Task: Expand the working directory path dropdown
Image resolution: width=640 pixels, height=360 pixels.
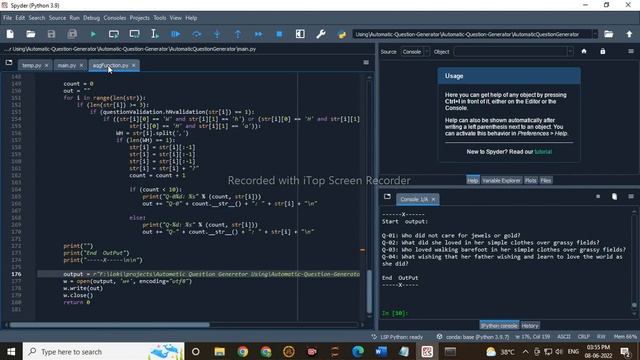Action: (x=595, y=34)
